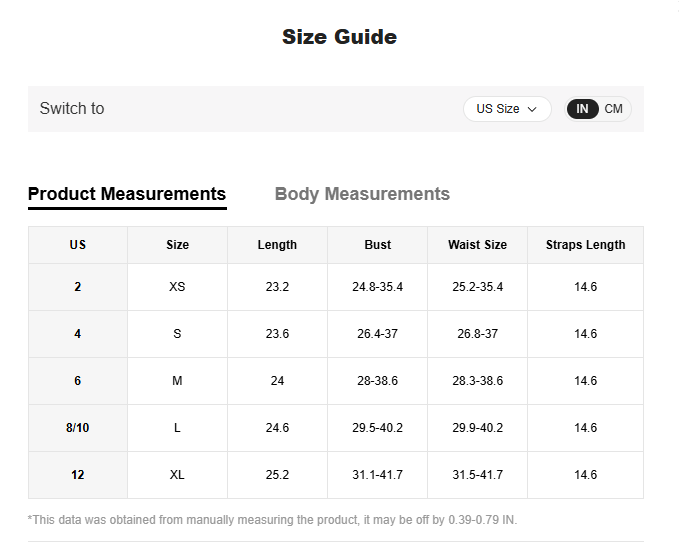
Task: Select the Waist Size column header
Action: [x=477, y=245]
